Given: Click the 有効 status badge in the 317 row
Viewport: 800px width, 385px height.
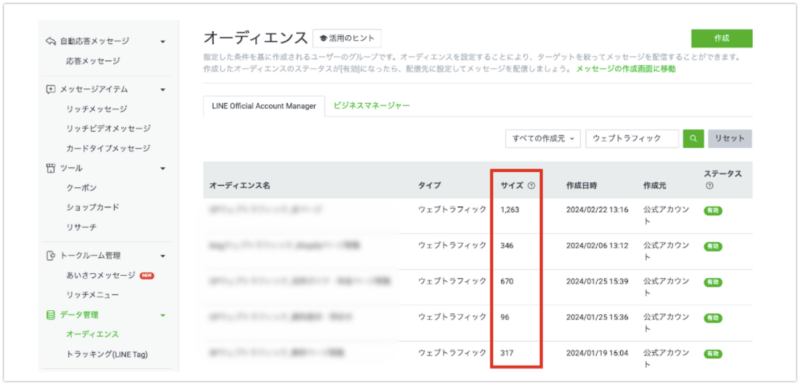Looking at the screenshot, I should click(x=713, y=354).
